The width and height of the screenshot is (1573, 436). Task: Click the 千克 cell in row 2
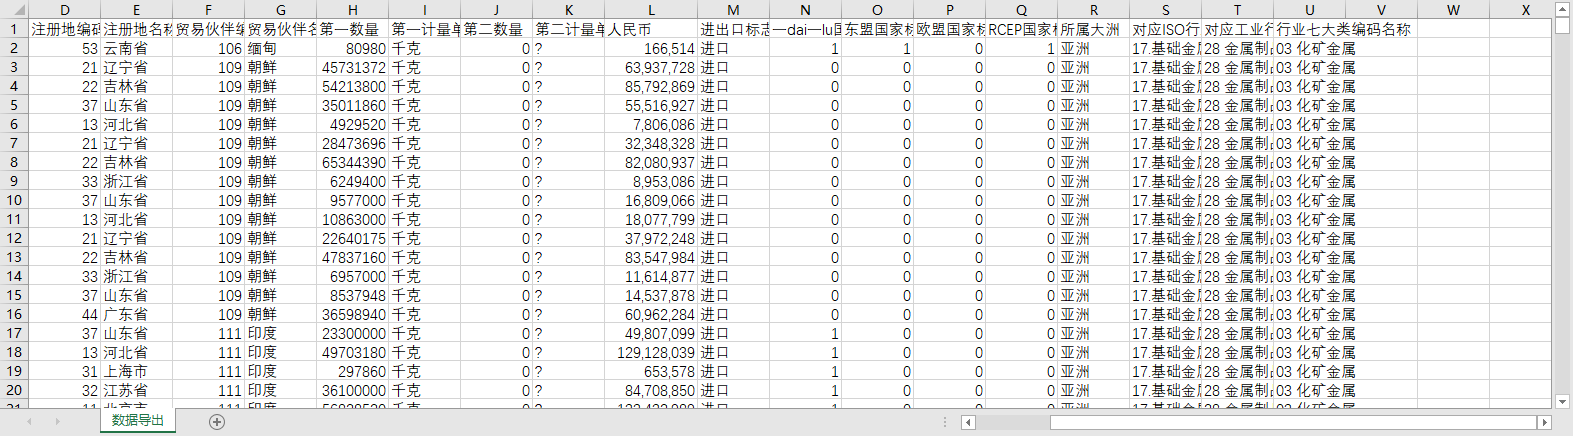425,48
